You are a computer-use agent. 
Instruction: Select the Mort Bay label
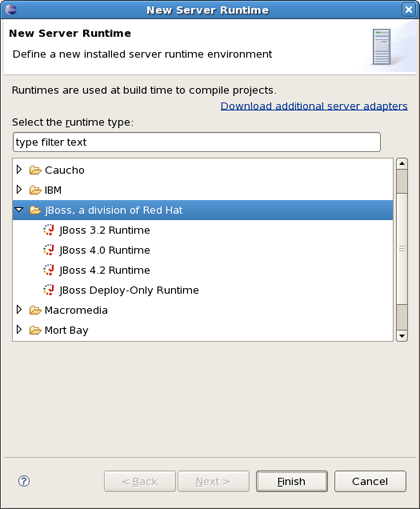tap(66, 330)
